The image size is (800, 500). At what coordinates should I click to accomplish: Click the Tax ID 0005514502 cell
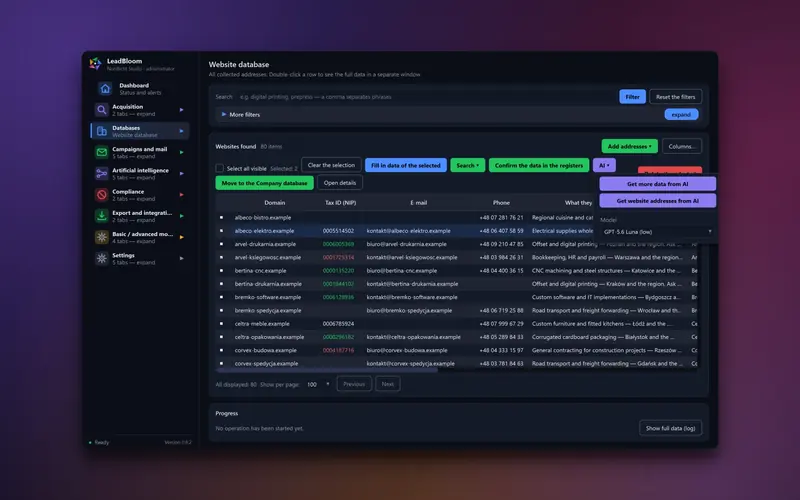click(x=338, y=231)
